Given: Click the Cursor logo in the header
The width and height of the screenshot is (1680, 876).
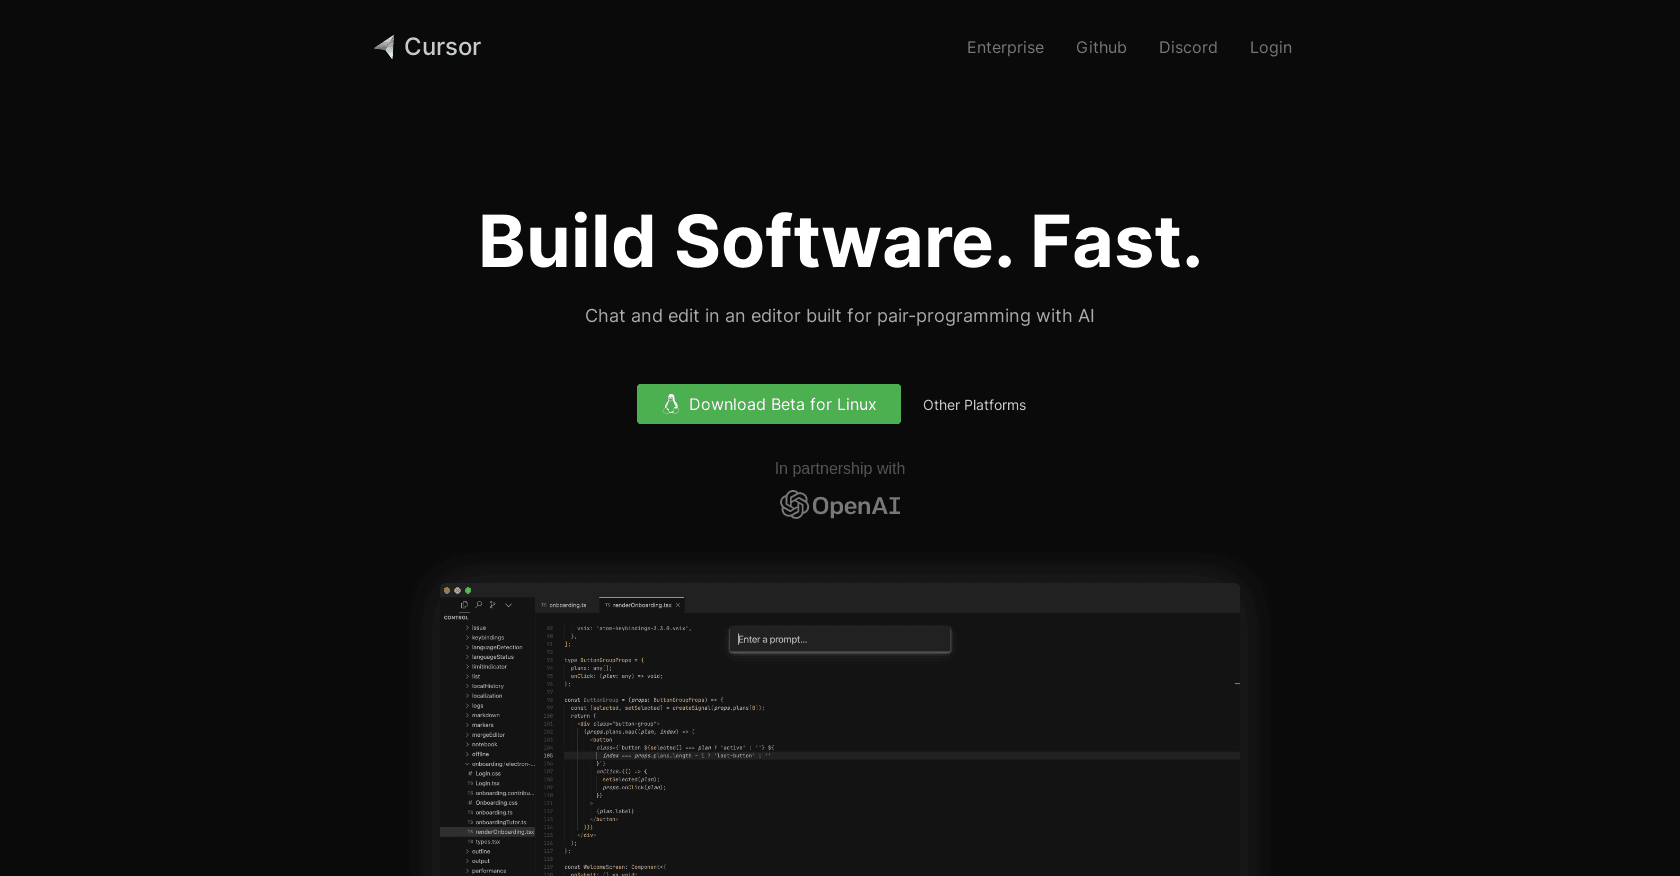Looking at the screenshot, I should 427,47.
